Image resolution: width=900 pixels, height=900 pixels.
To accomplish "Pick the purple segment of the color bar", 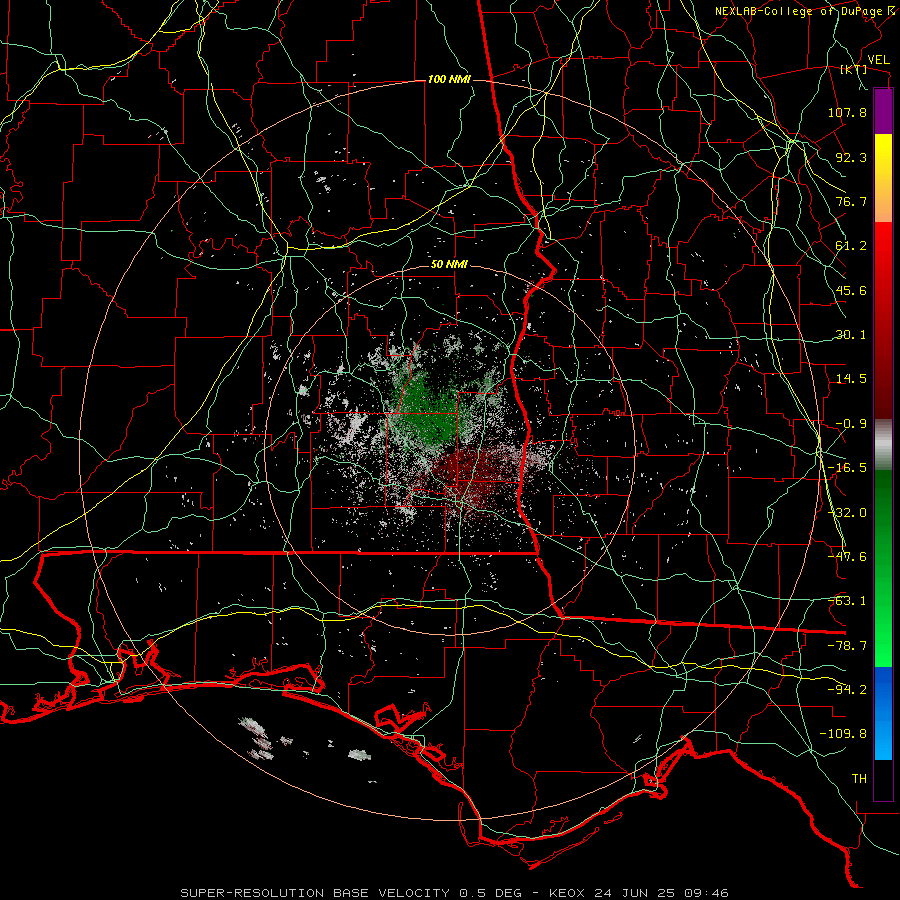I will coord(883,111).
